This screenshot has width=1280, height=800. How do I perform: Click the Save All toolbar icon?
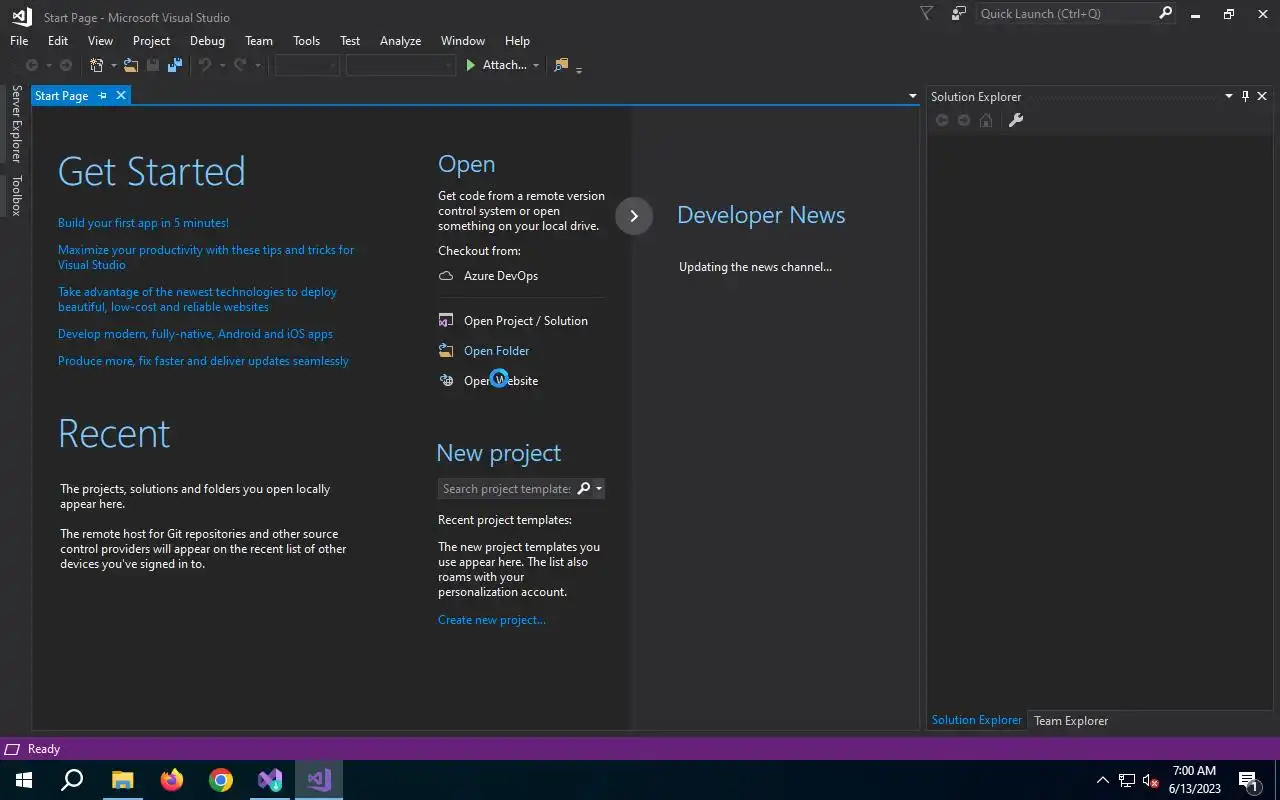point(175,65)
